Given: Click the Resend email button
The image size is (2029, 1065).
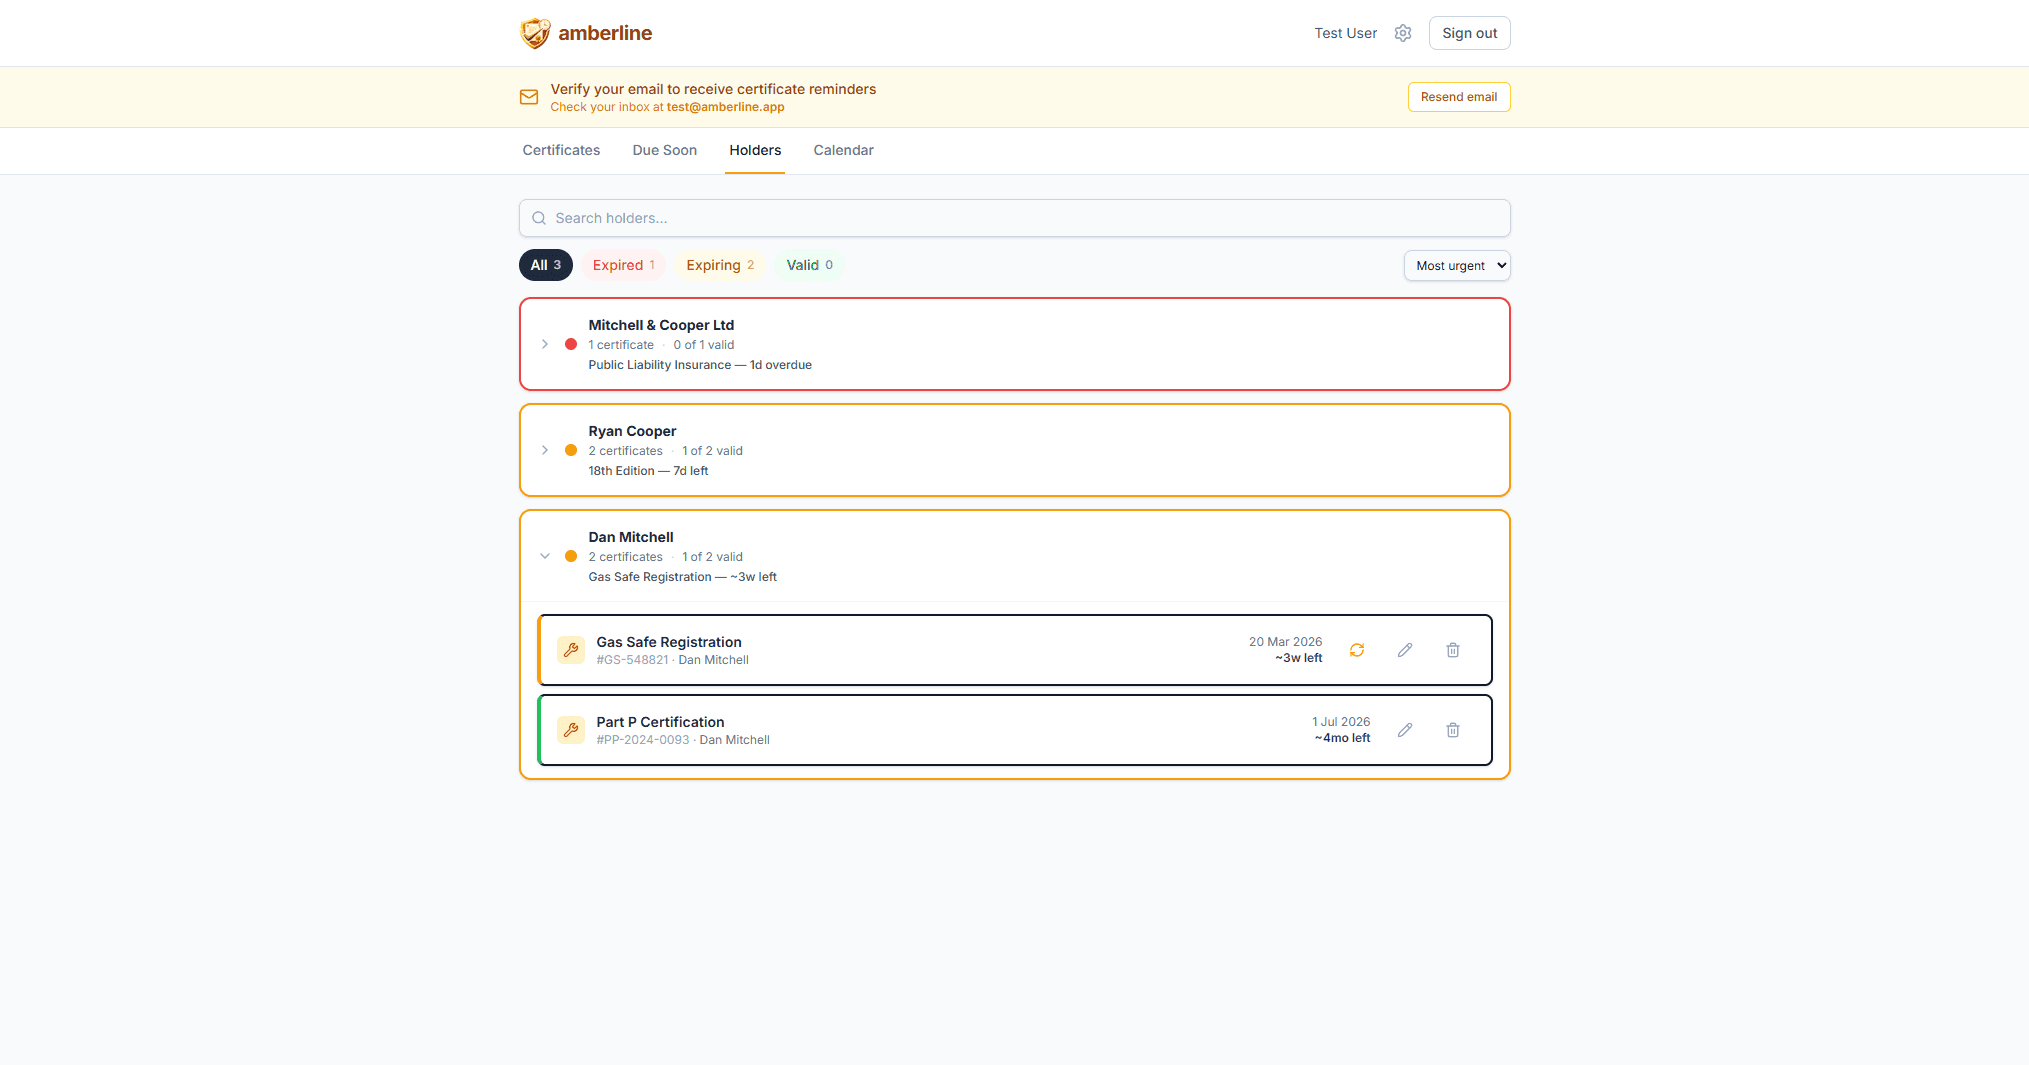Looking at the screenshot, I should tap(1458, 97).
